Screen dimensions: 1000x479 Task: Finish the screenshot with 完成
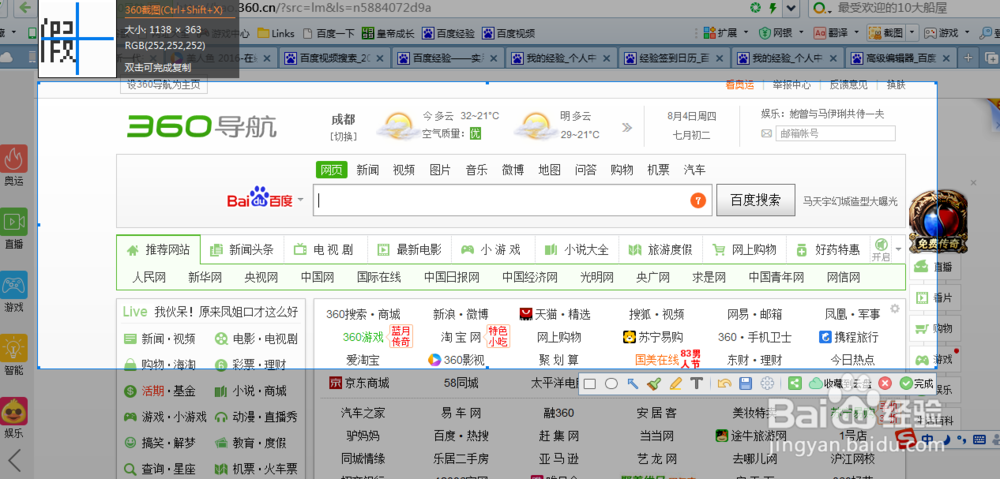tap(916, 383)
